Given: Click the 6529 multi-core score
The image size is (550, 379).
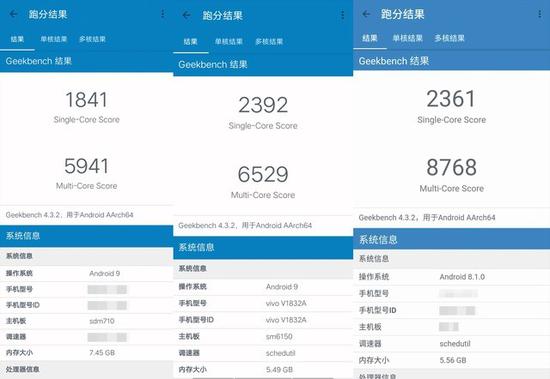Looking at the screenshot, I should tap(263, 174).
